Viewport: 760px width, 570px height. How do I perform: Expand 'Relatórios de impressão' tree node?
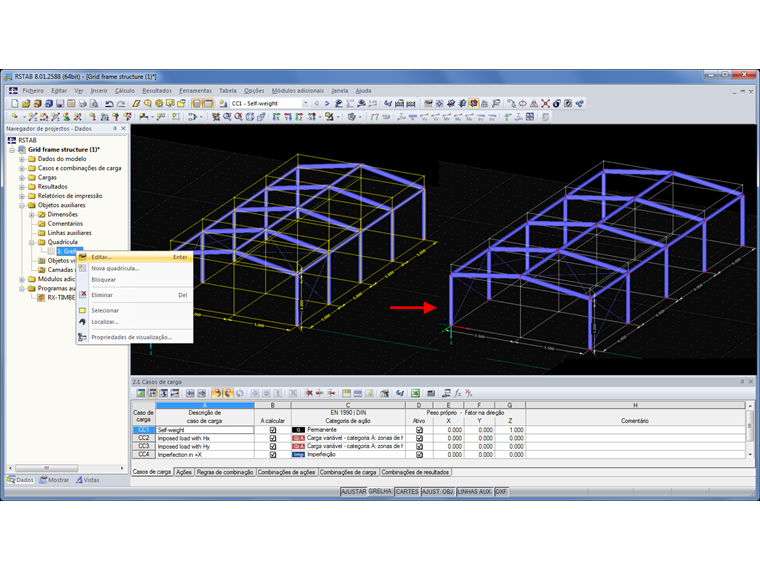(x=22, y=196)
